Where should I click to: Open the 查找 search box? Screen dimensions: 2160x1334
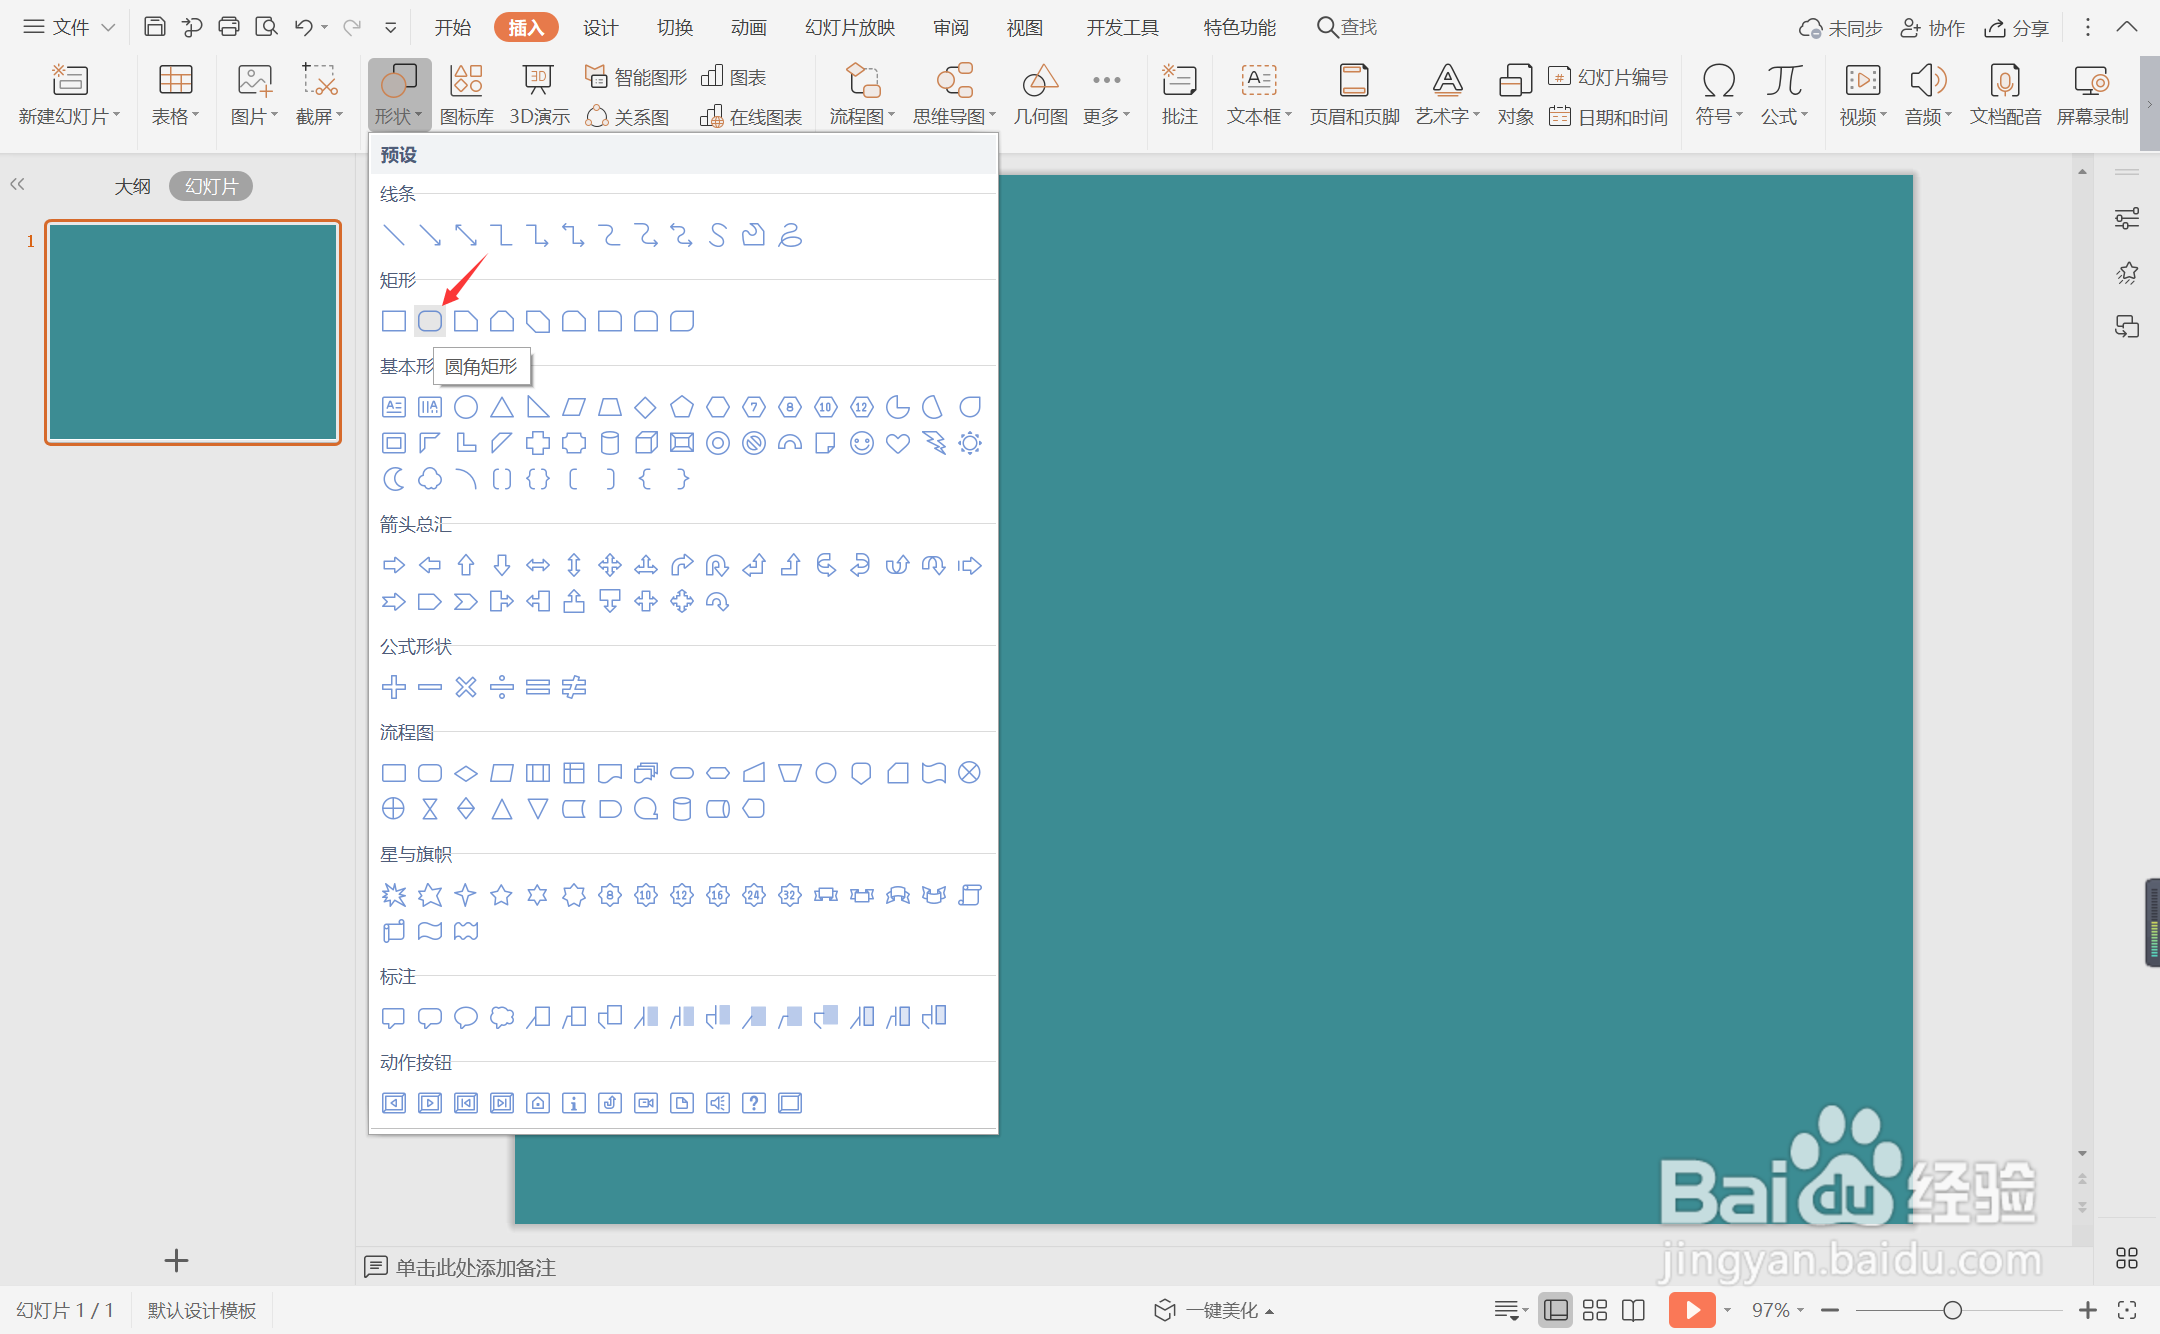coord(1347,27)
